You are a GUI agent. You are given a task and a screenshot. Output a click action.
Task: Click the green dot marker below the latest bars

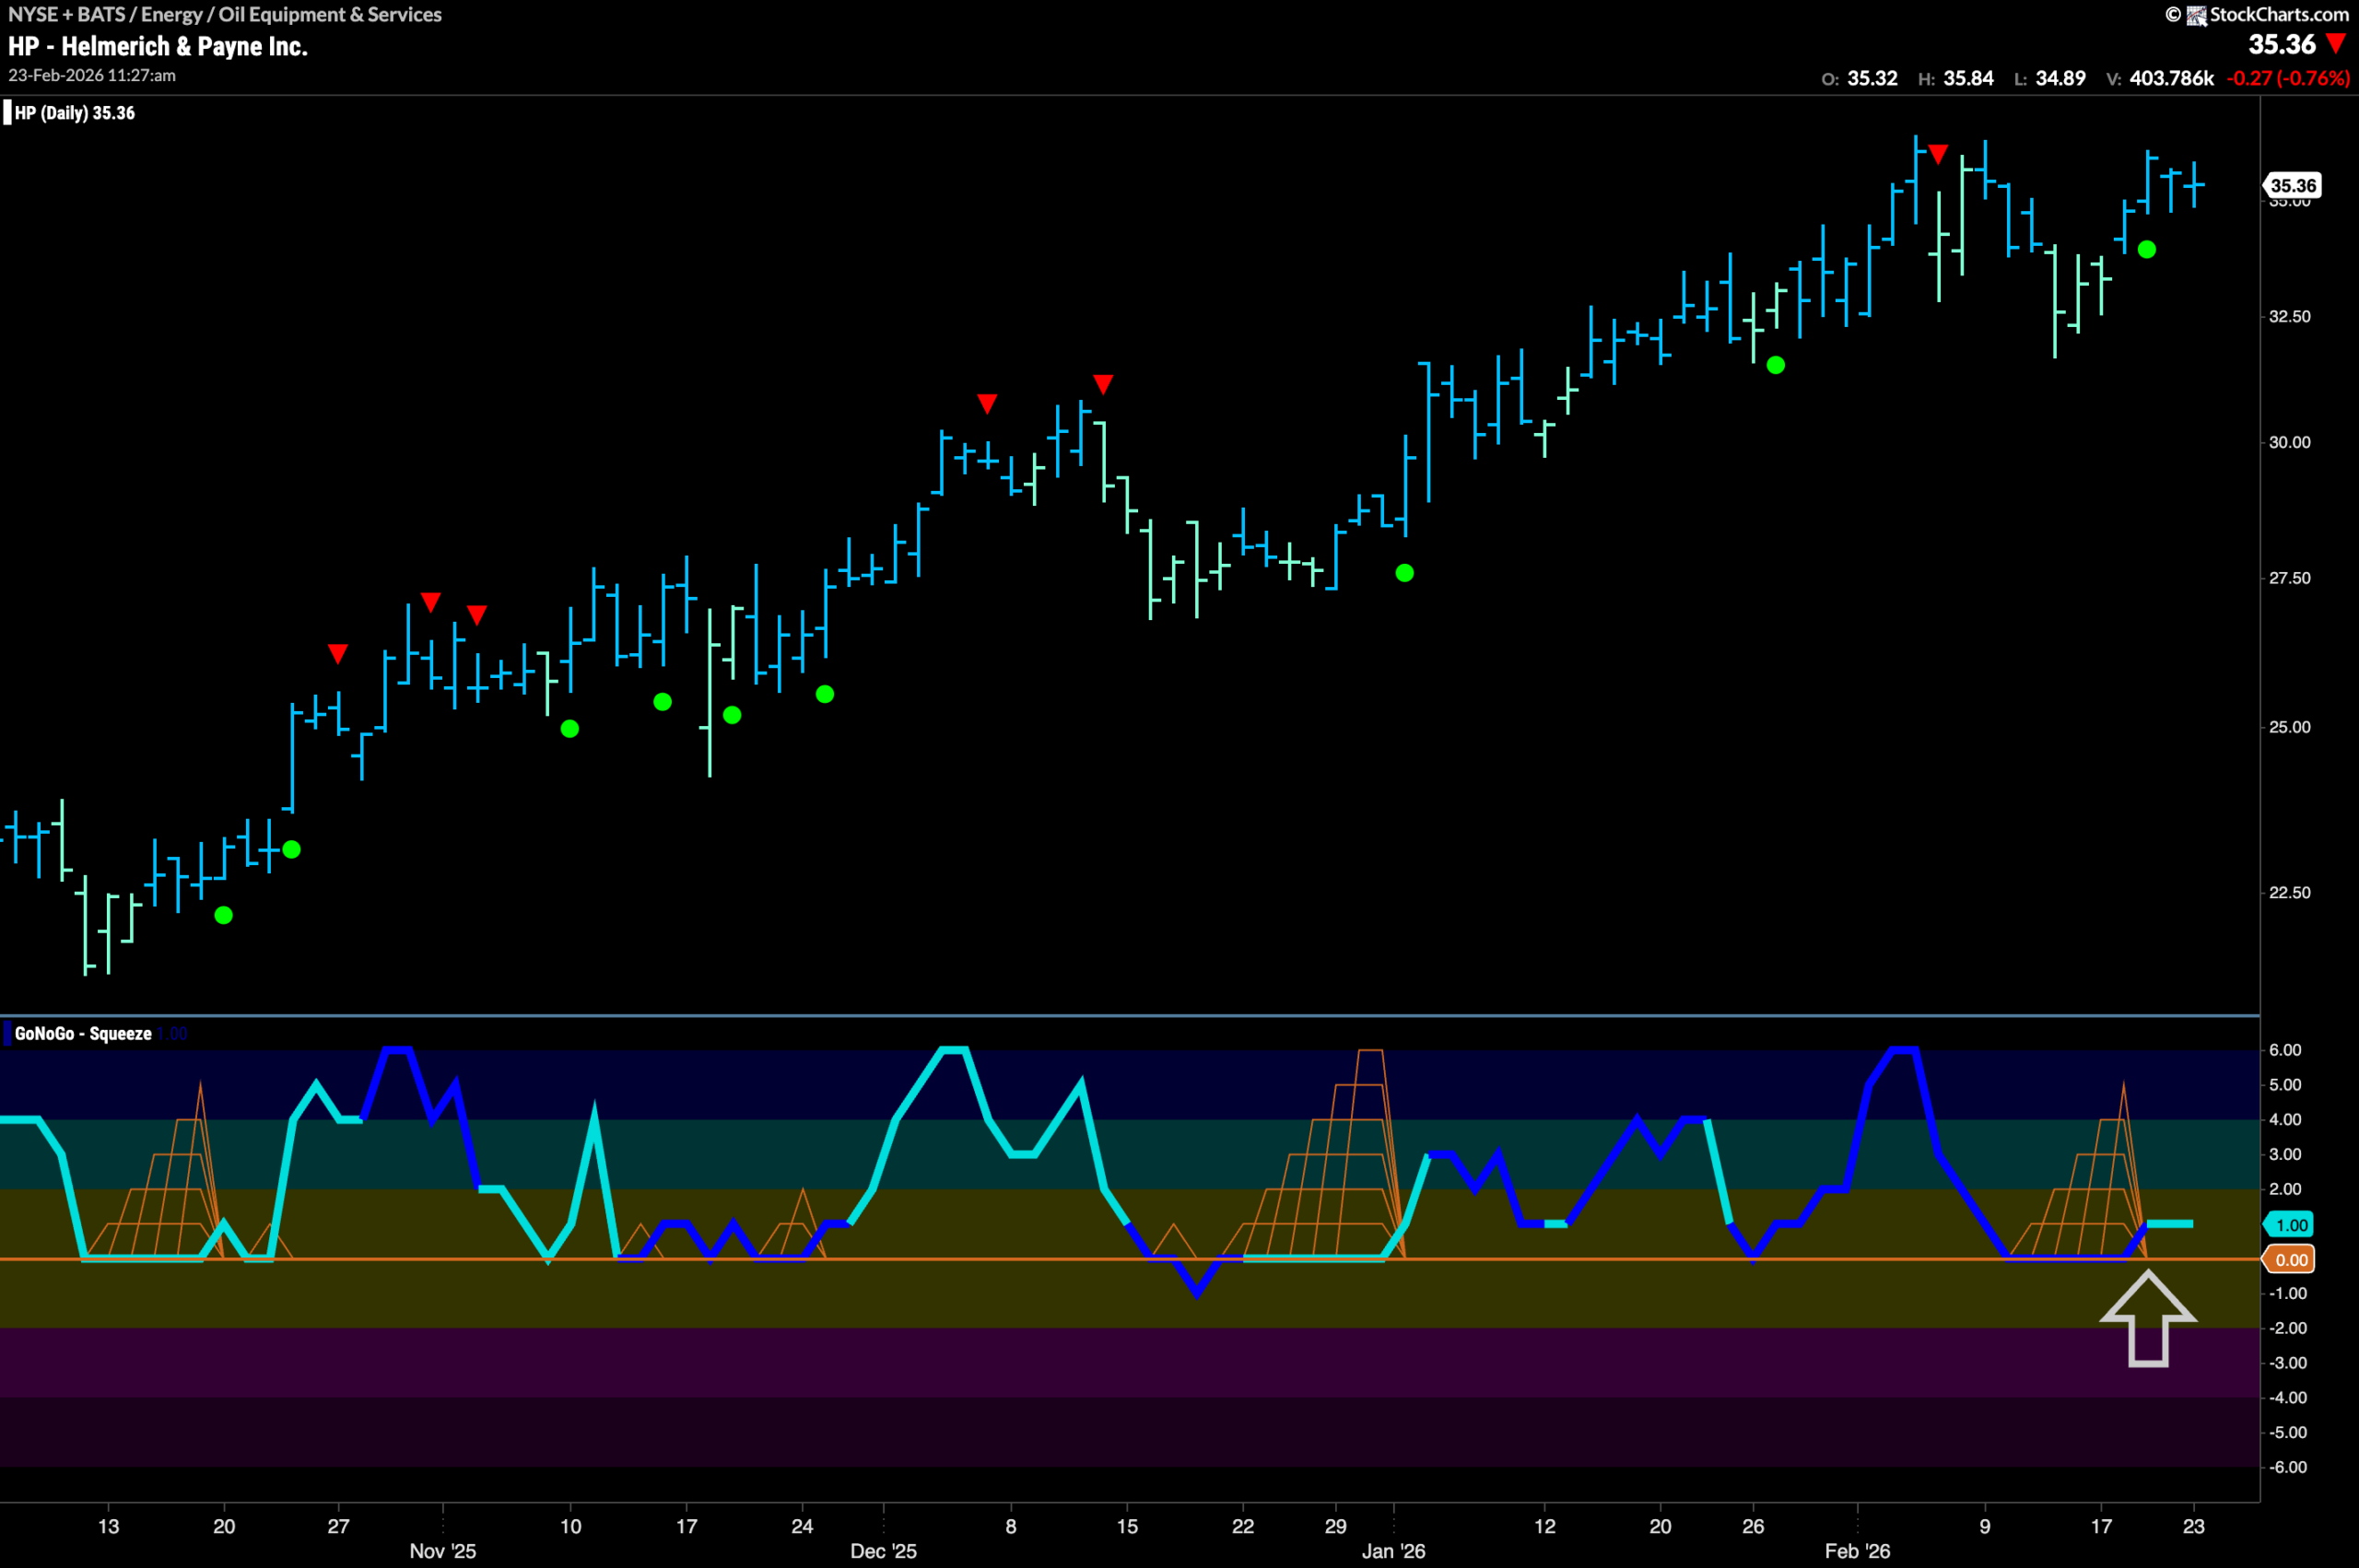pos(2147,250)
